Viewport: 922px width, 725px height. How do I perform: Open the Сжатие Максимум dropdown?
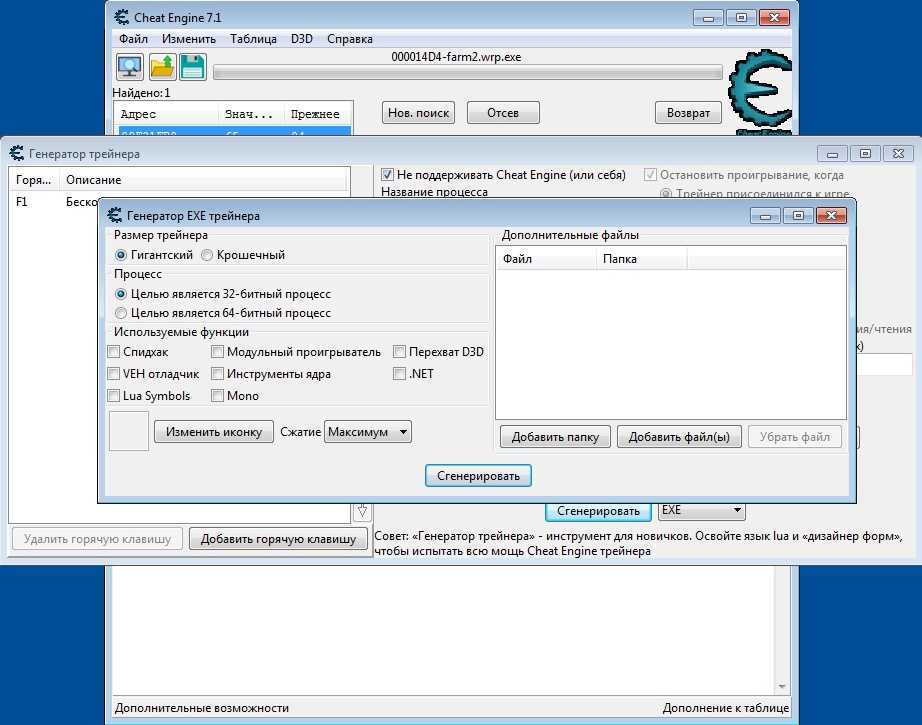click(x=368, y=432)
